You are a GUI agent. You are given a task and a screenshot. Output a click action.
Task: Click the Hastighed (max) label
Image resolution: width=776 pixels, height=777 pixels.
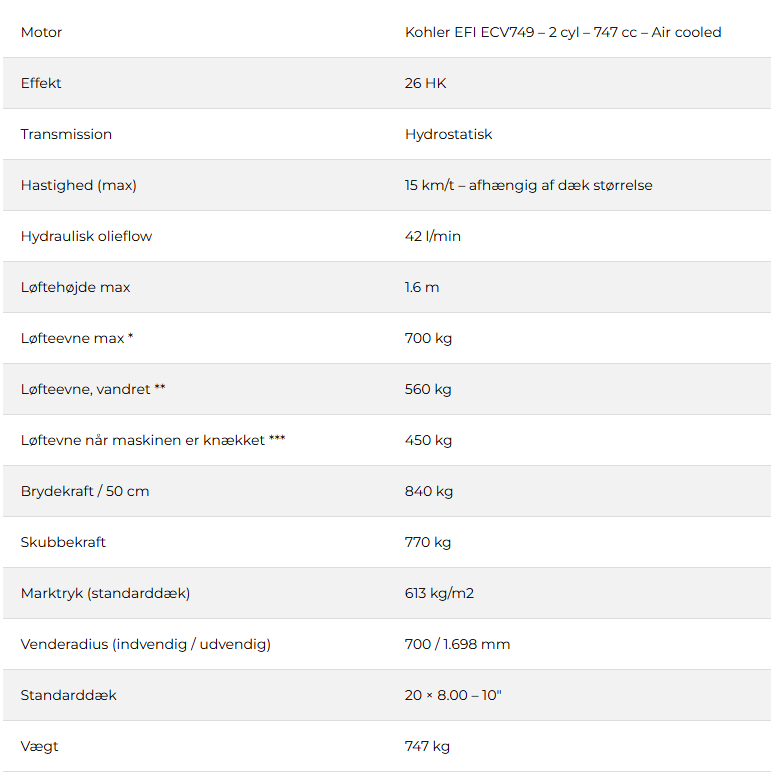tap(78, 185)
